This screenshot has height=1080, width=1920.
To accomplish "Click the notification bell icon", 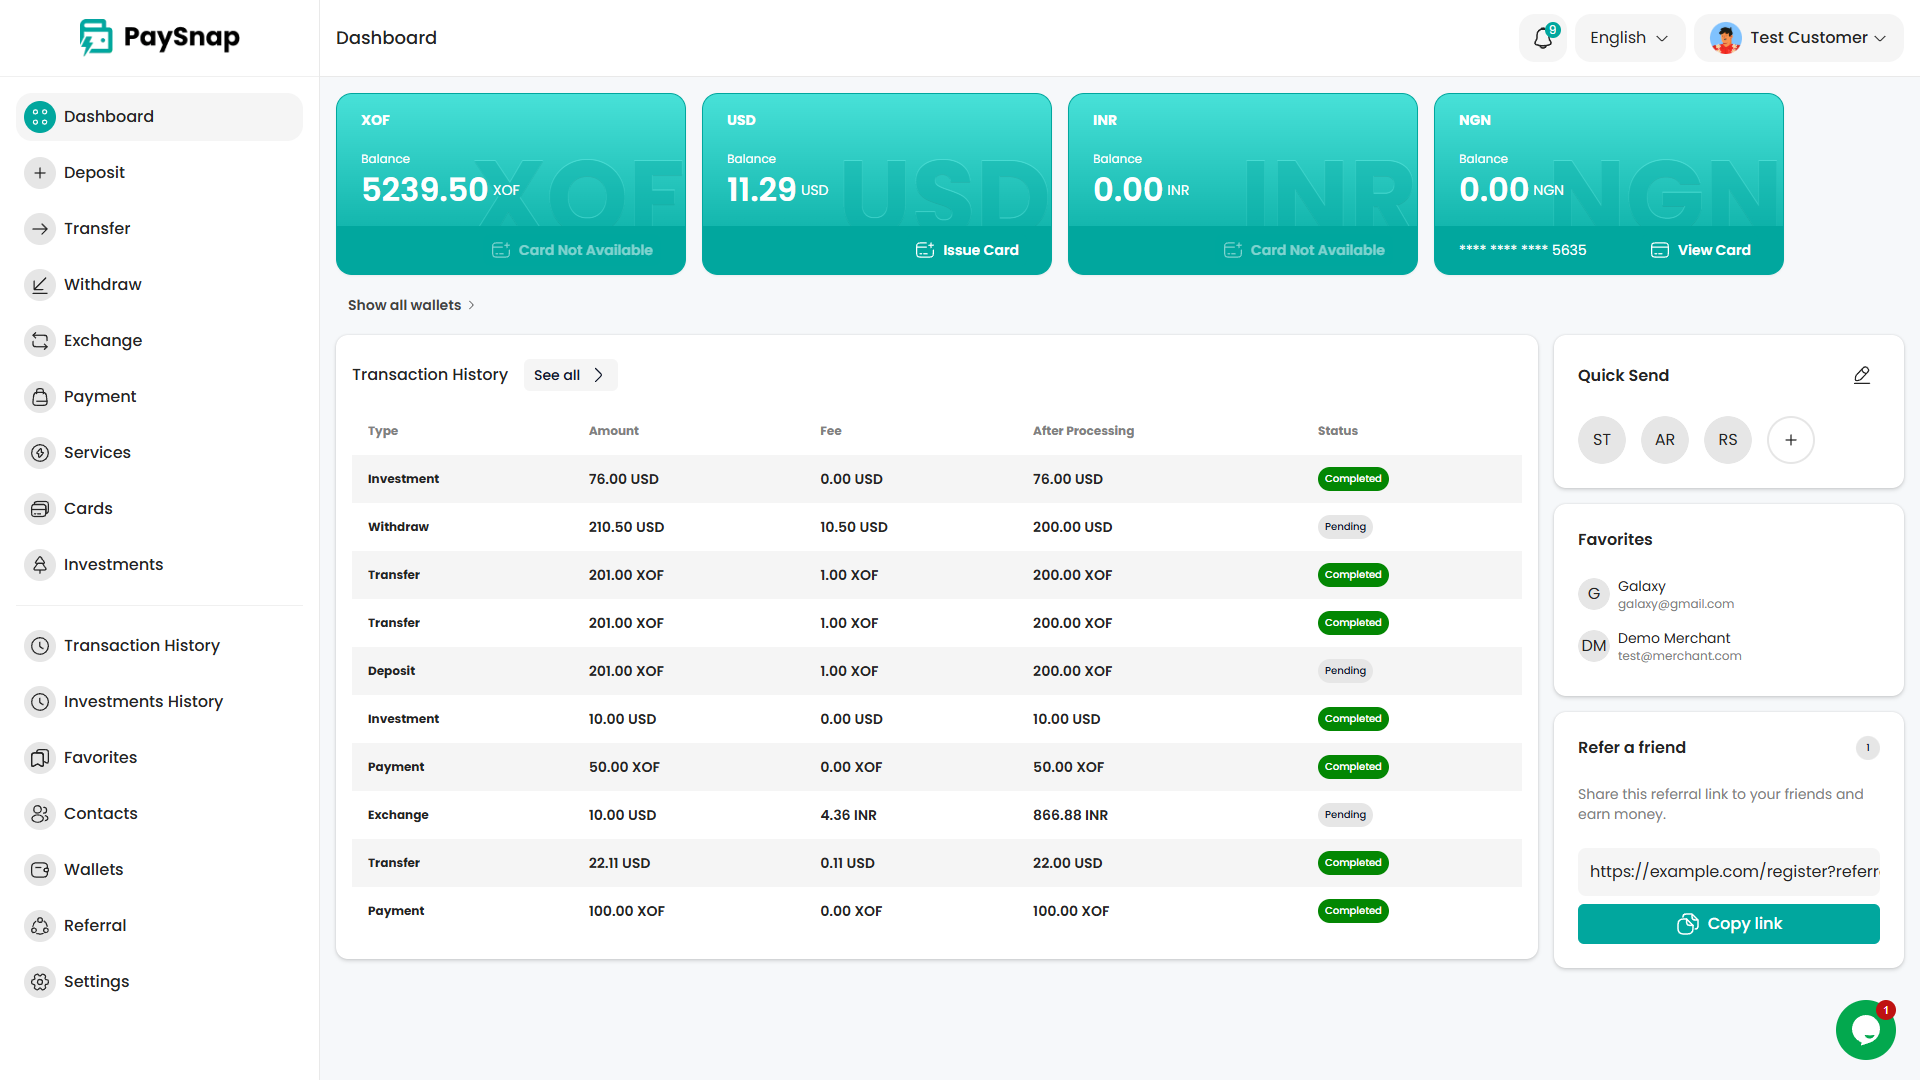I will [1542, 37].
